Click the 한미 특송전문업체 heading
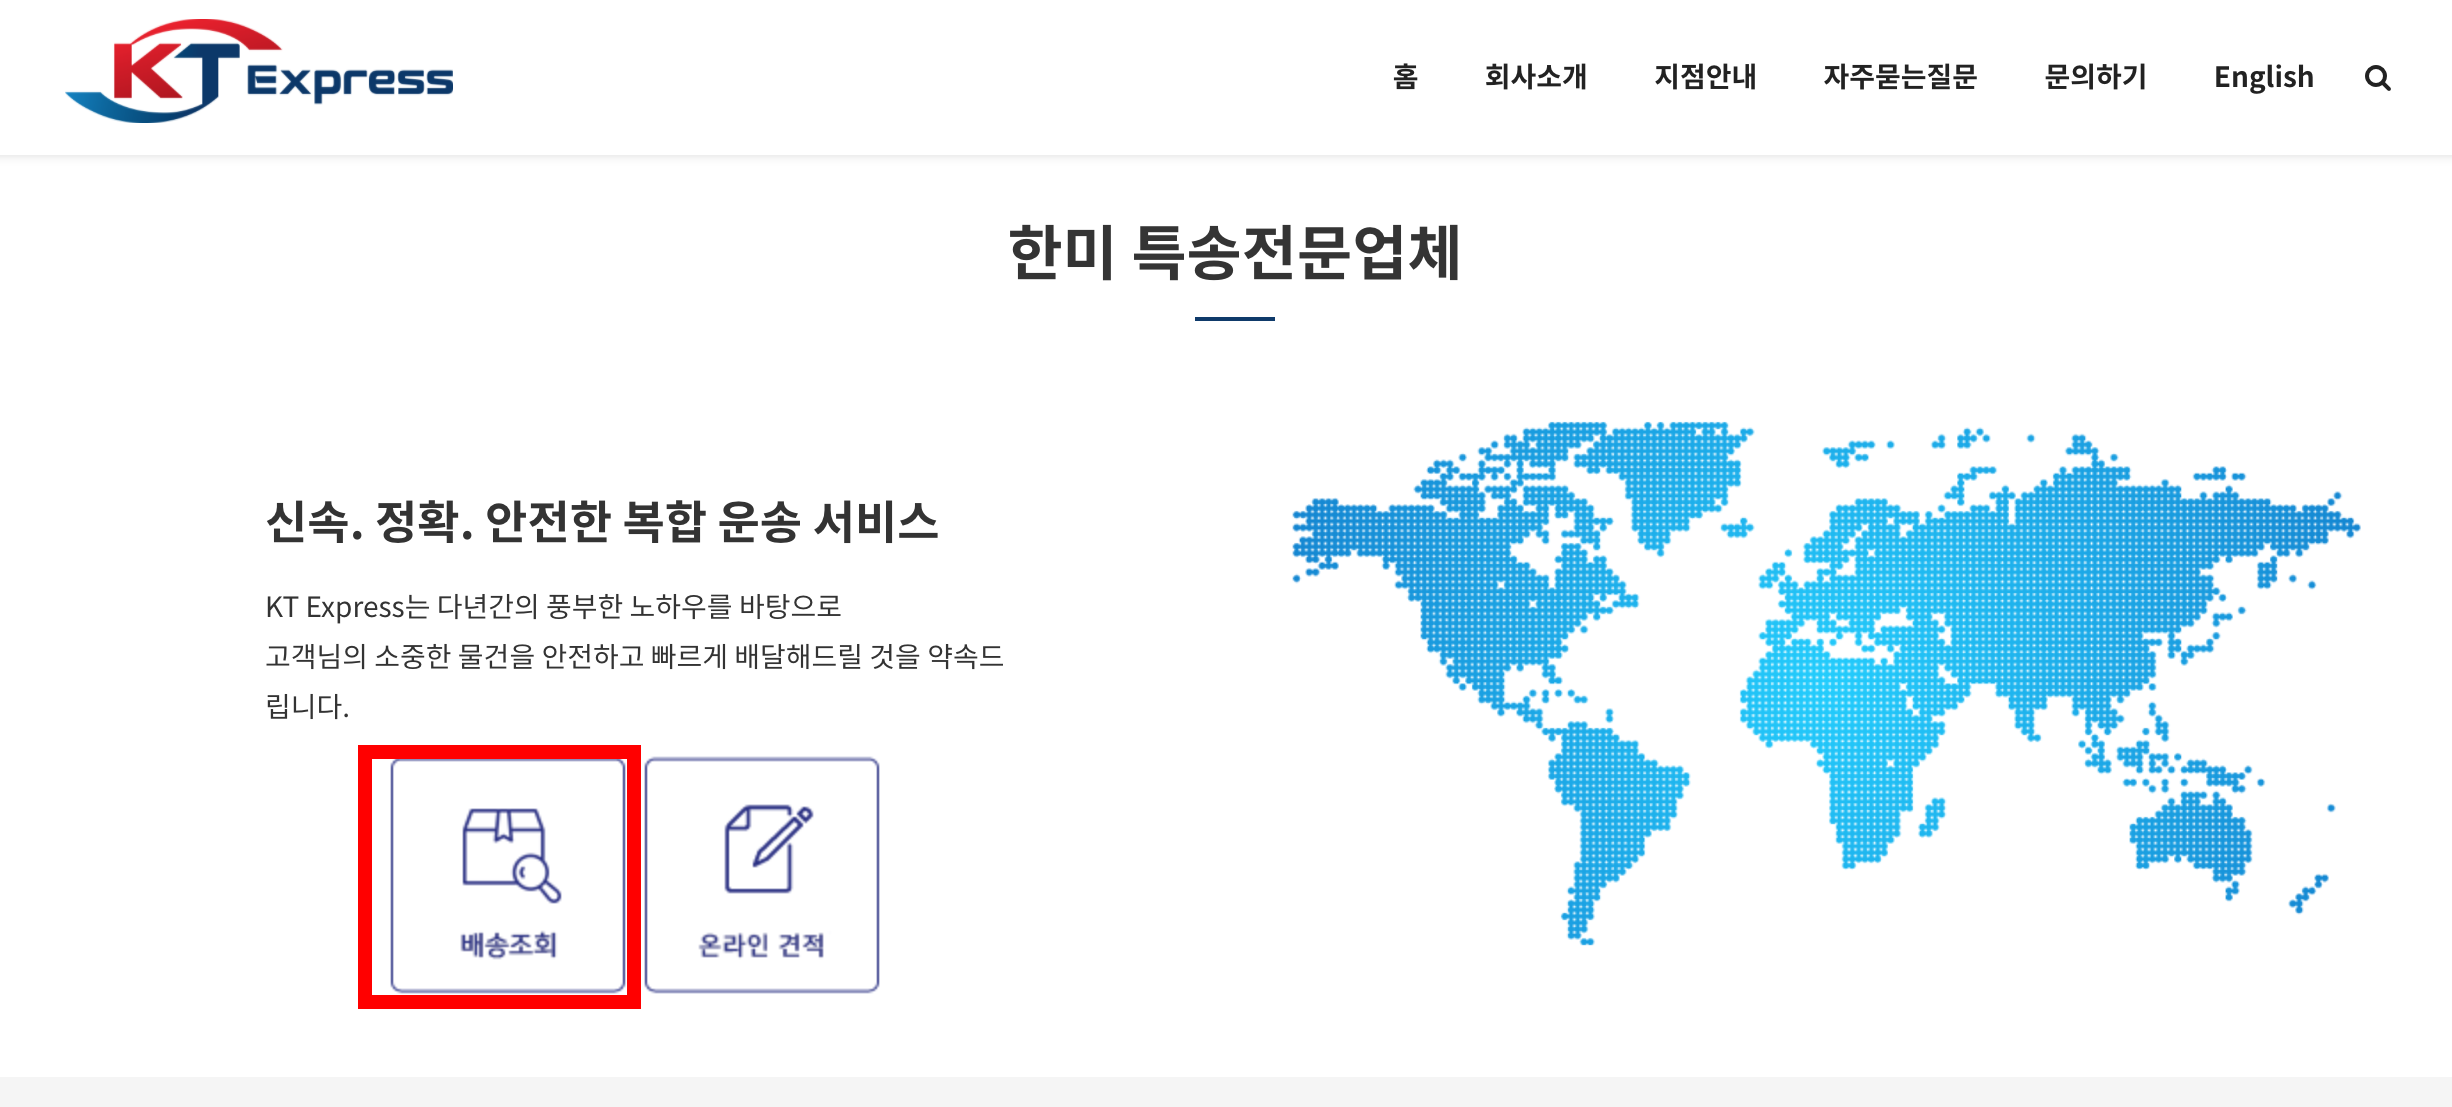2452x1107 pixels. coord(1234,253)
